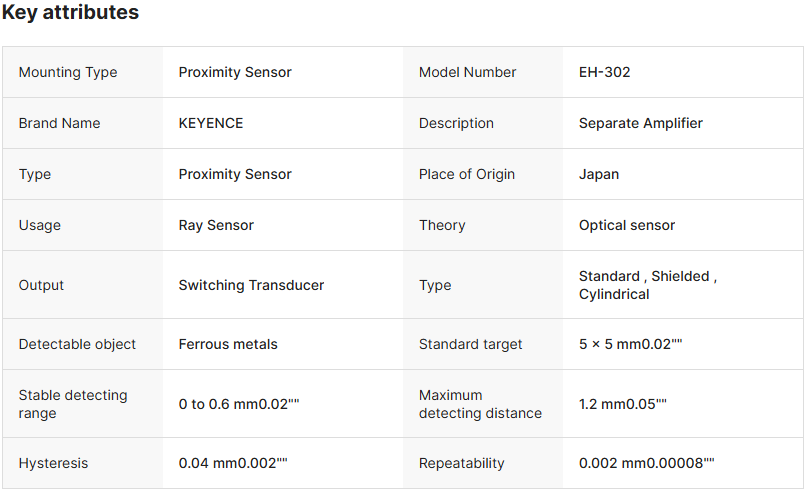Image resolution: width=805 pixels, height=490 pixels.
Task: Click the Optical sensor theory value
Action: point(627,225)
